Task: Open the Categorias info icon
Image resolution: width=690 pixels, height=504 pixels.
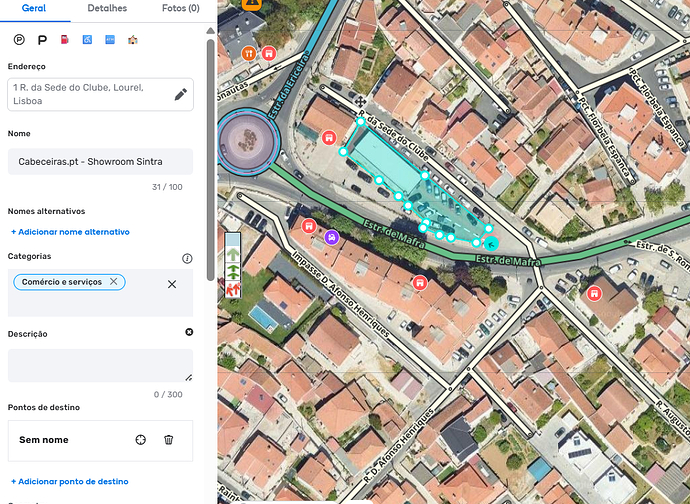Action: tap(187, 258)
